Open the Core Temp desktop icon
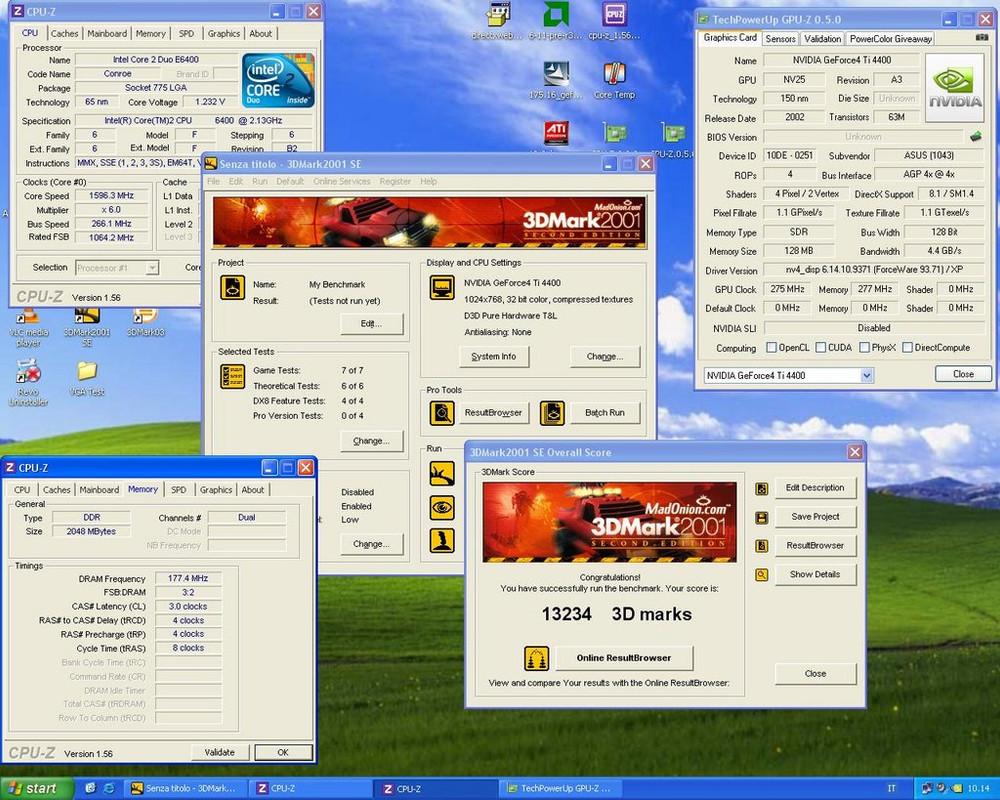Image resolution: width=1000 pixels, height=800 pixels. pos(614,80)
